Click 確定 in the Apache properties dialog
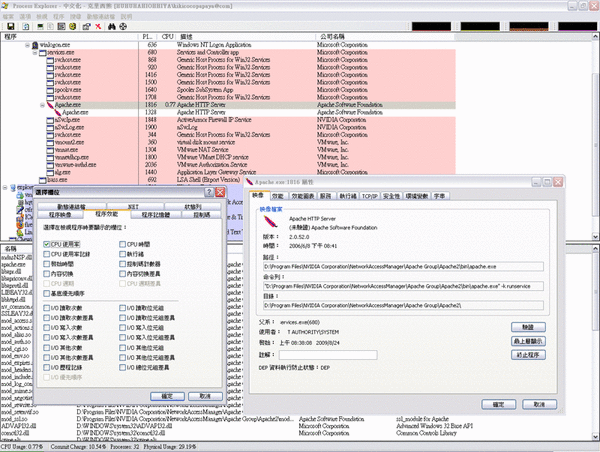Viewport: 600px width, 452px height. pos(499,405)
